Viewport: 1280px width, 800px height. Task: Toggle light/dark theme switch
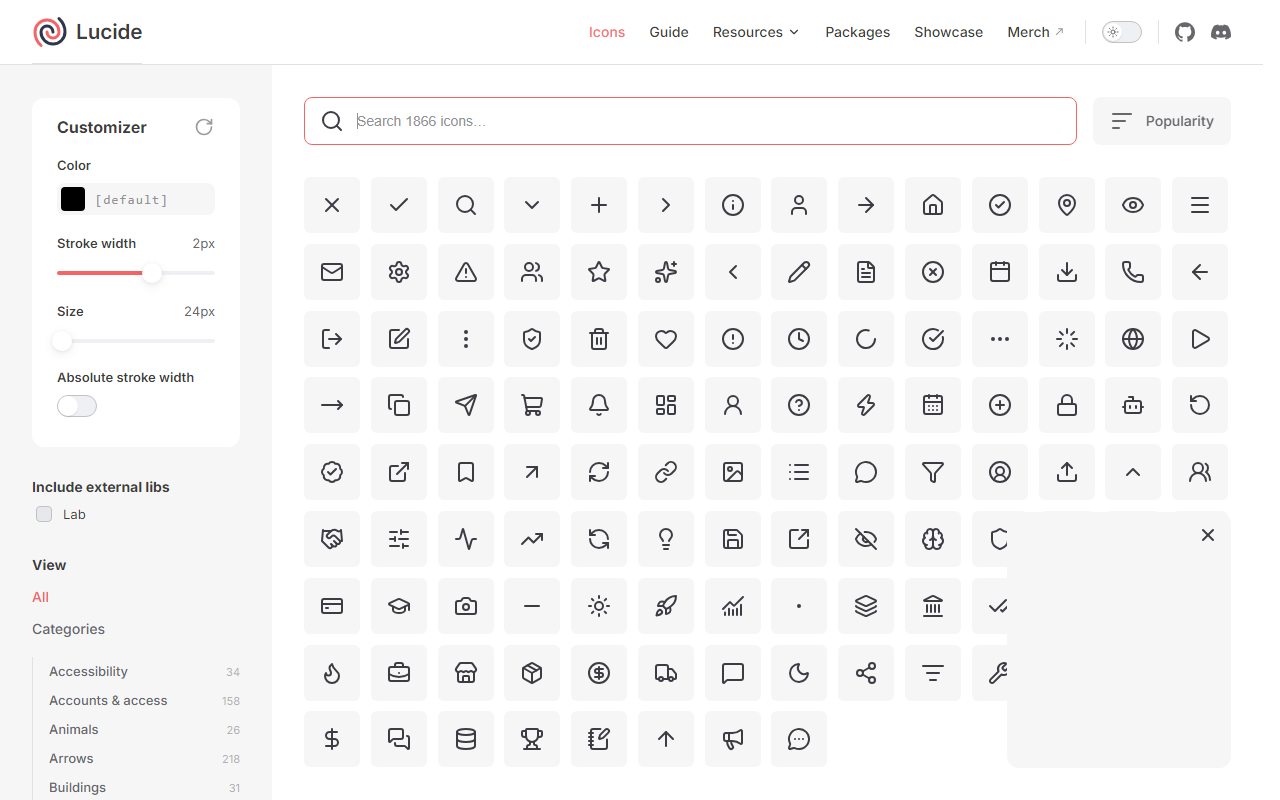pos(1122,32)
